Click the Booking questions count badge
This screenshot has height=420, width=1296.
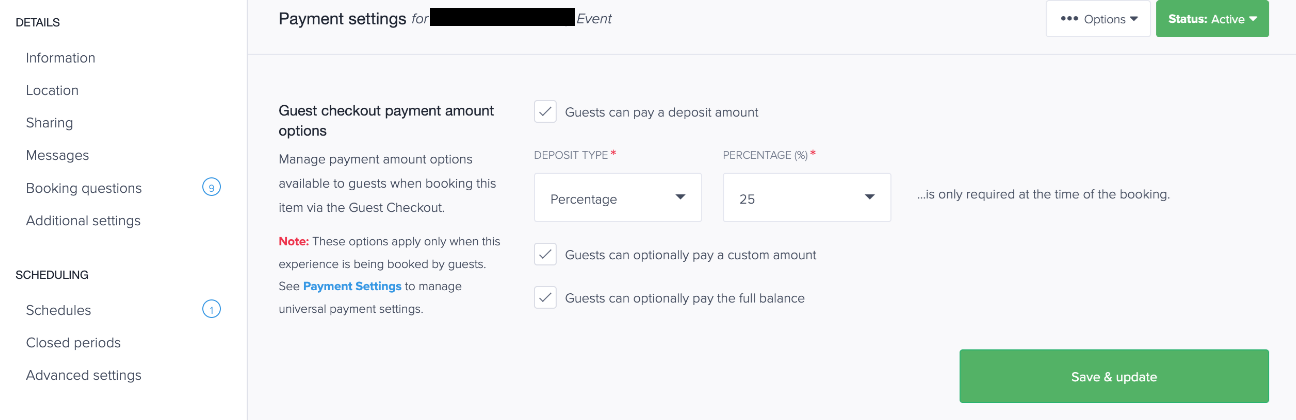coord(211,188)
